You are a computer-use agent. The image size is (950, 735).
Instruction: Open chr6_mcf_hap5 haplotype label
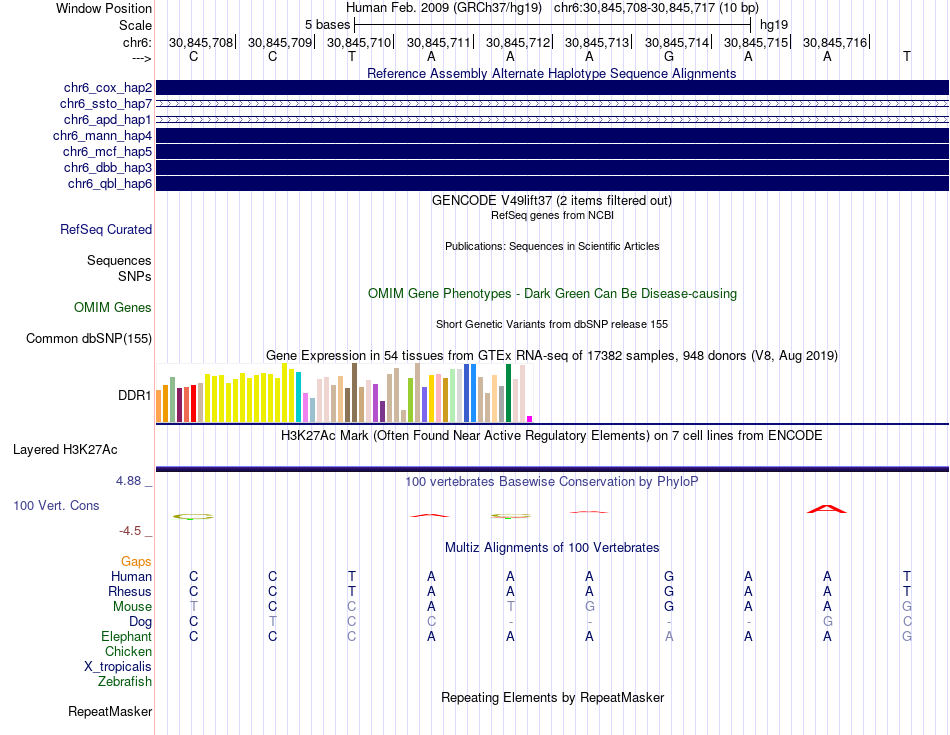click(107, 151)
